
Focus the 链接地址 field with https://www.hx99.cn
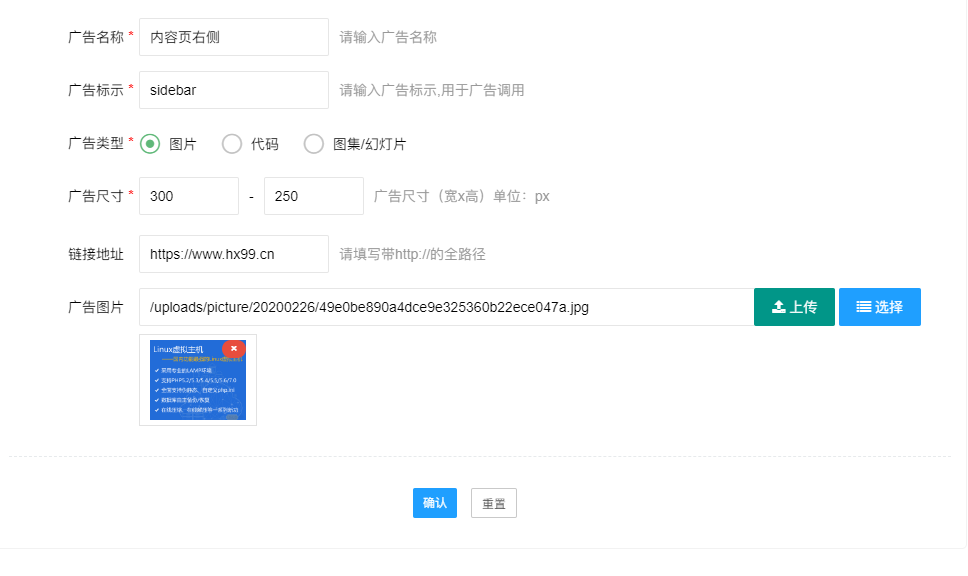click(234, 254)
